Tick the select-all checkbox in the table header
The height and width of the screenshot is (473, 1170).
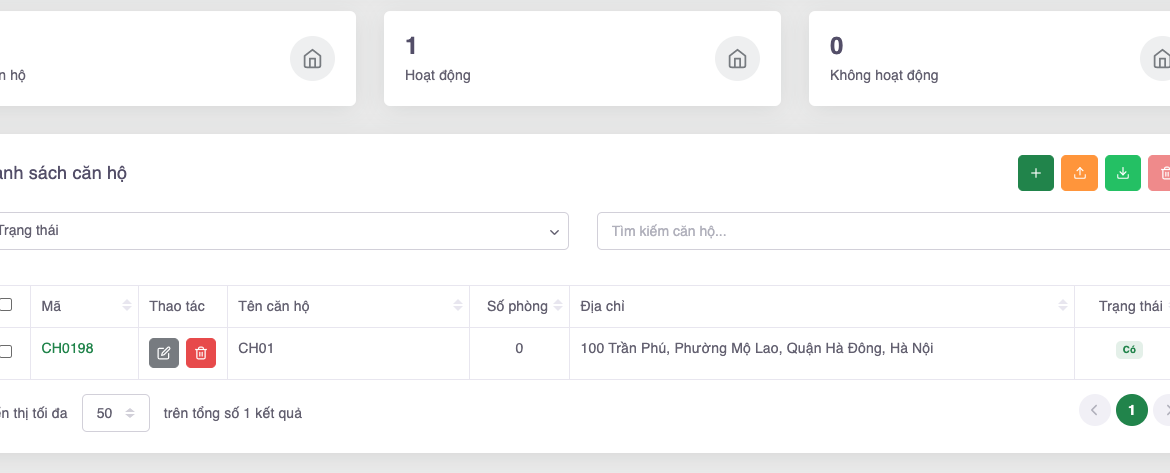tap(6, 305)
